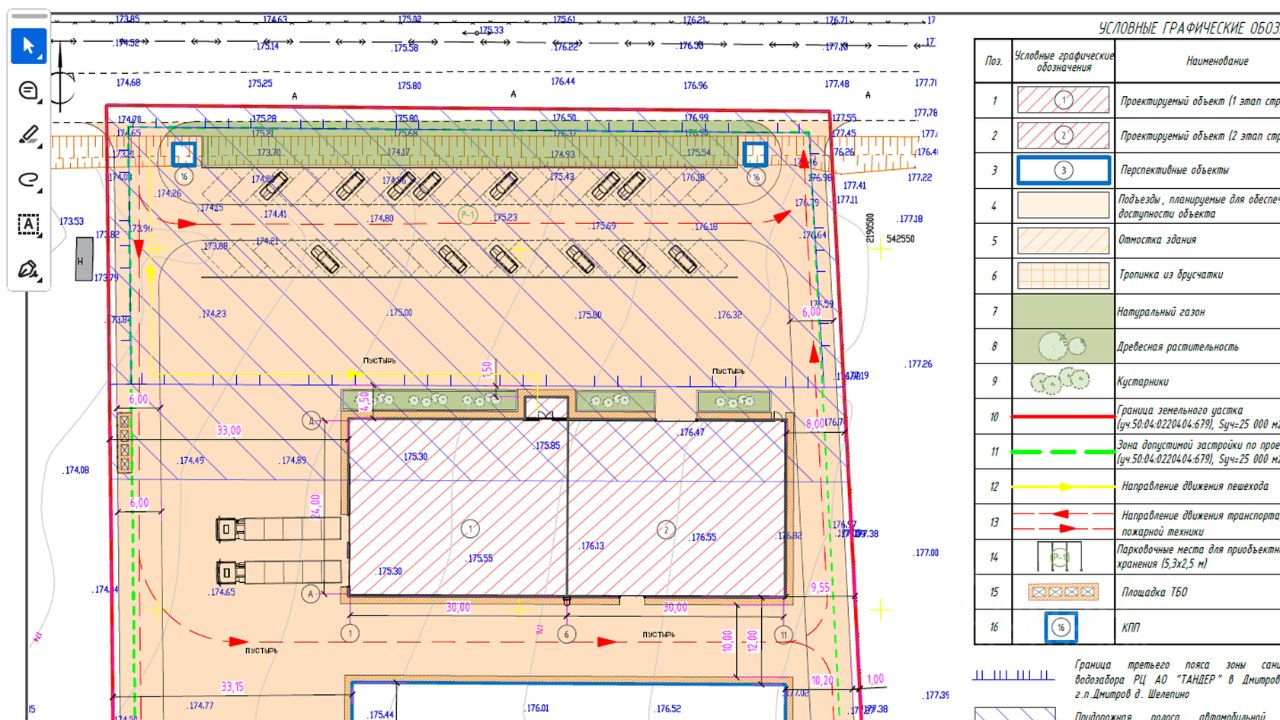
Task: Pick the Highlight marker tool
Action: point(29,136)
